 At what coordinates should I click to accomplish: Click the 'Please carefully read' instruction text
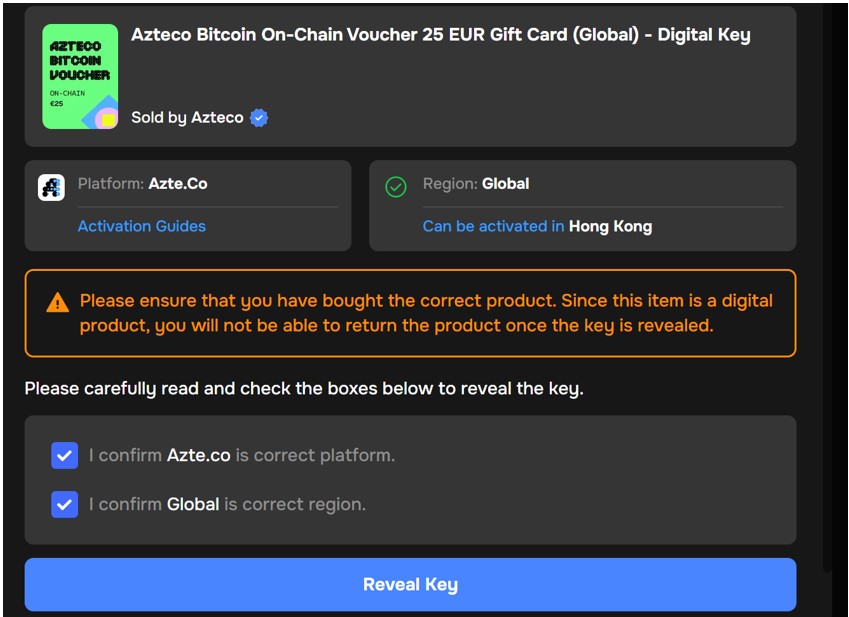click(x=304, y=388)
